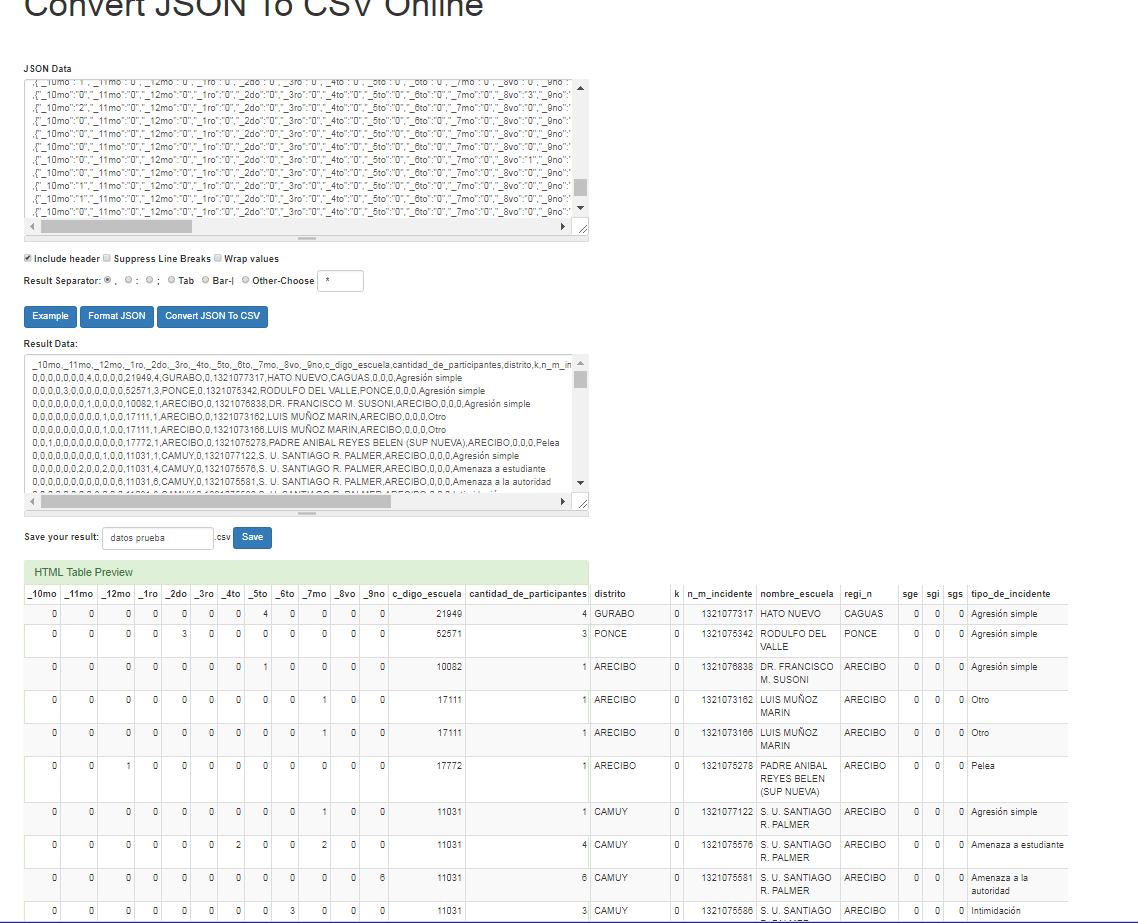This screenshot has width=1138, height=923.
Task: Choose Tab as result separator
Action: pyautogui.click(x=171, y=280)
